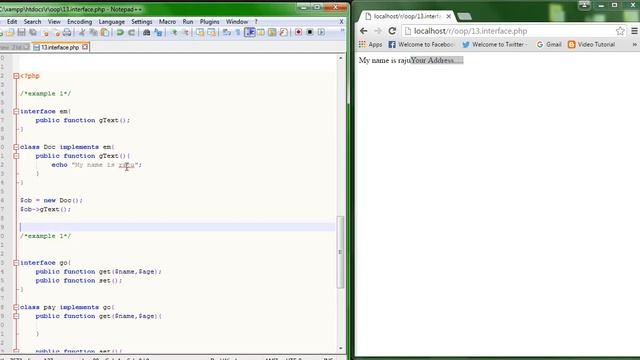This screenshot has width=640, height=360.
Task: Open the Encoding menu
Action: pyautogui.click(x=79, y=22)
